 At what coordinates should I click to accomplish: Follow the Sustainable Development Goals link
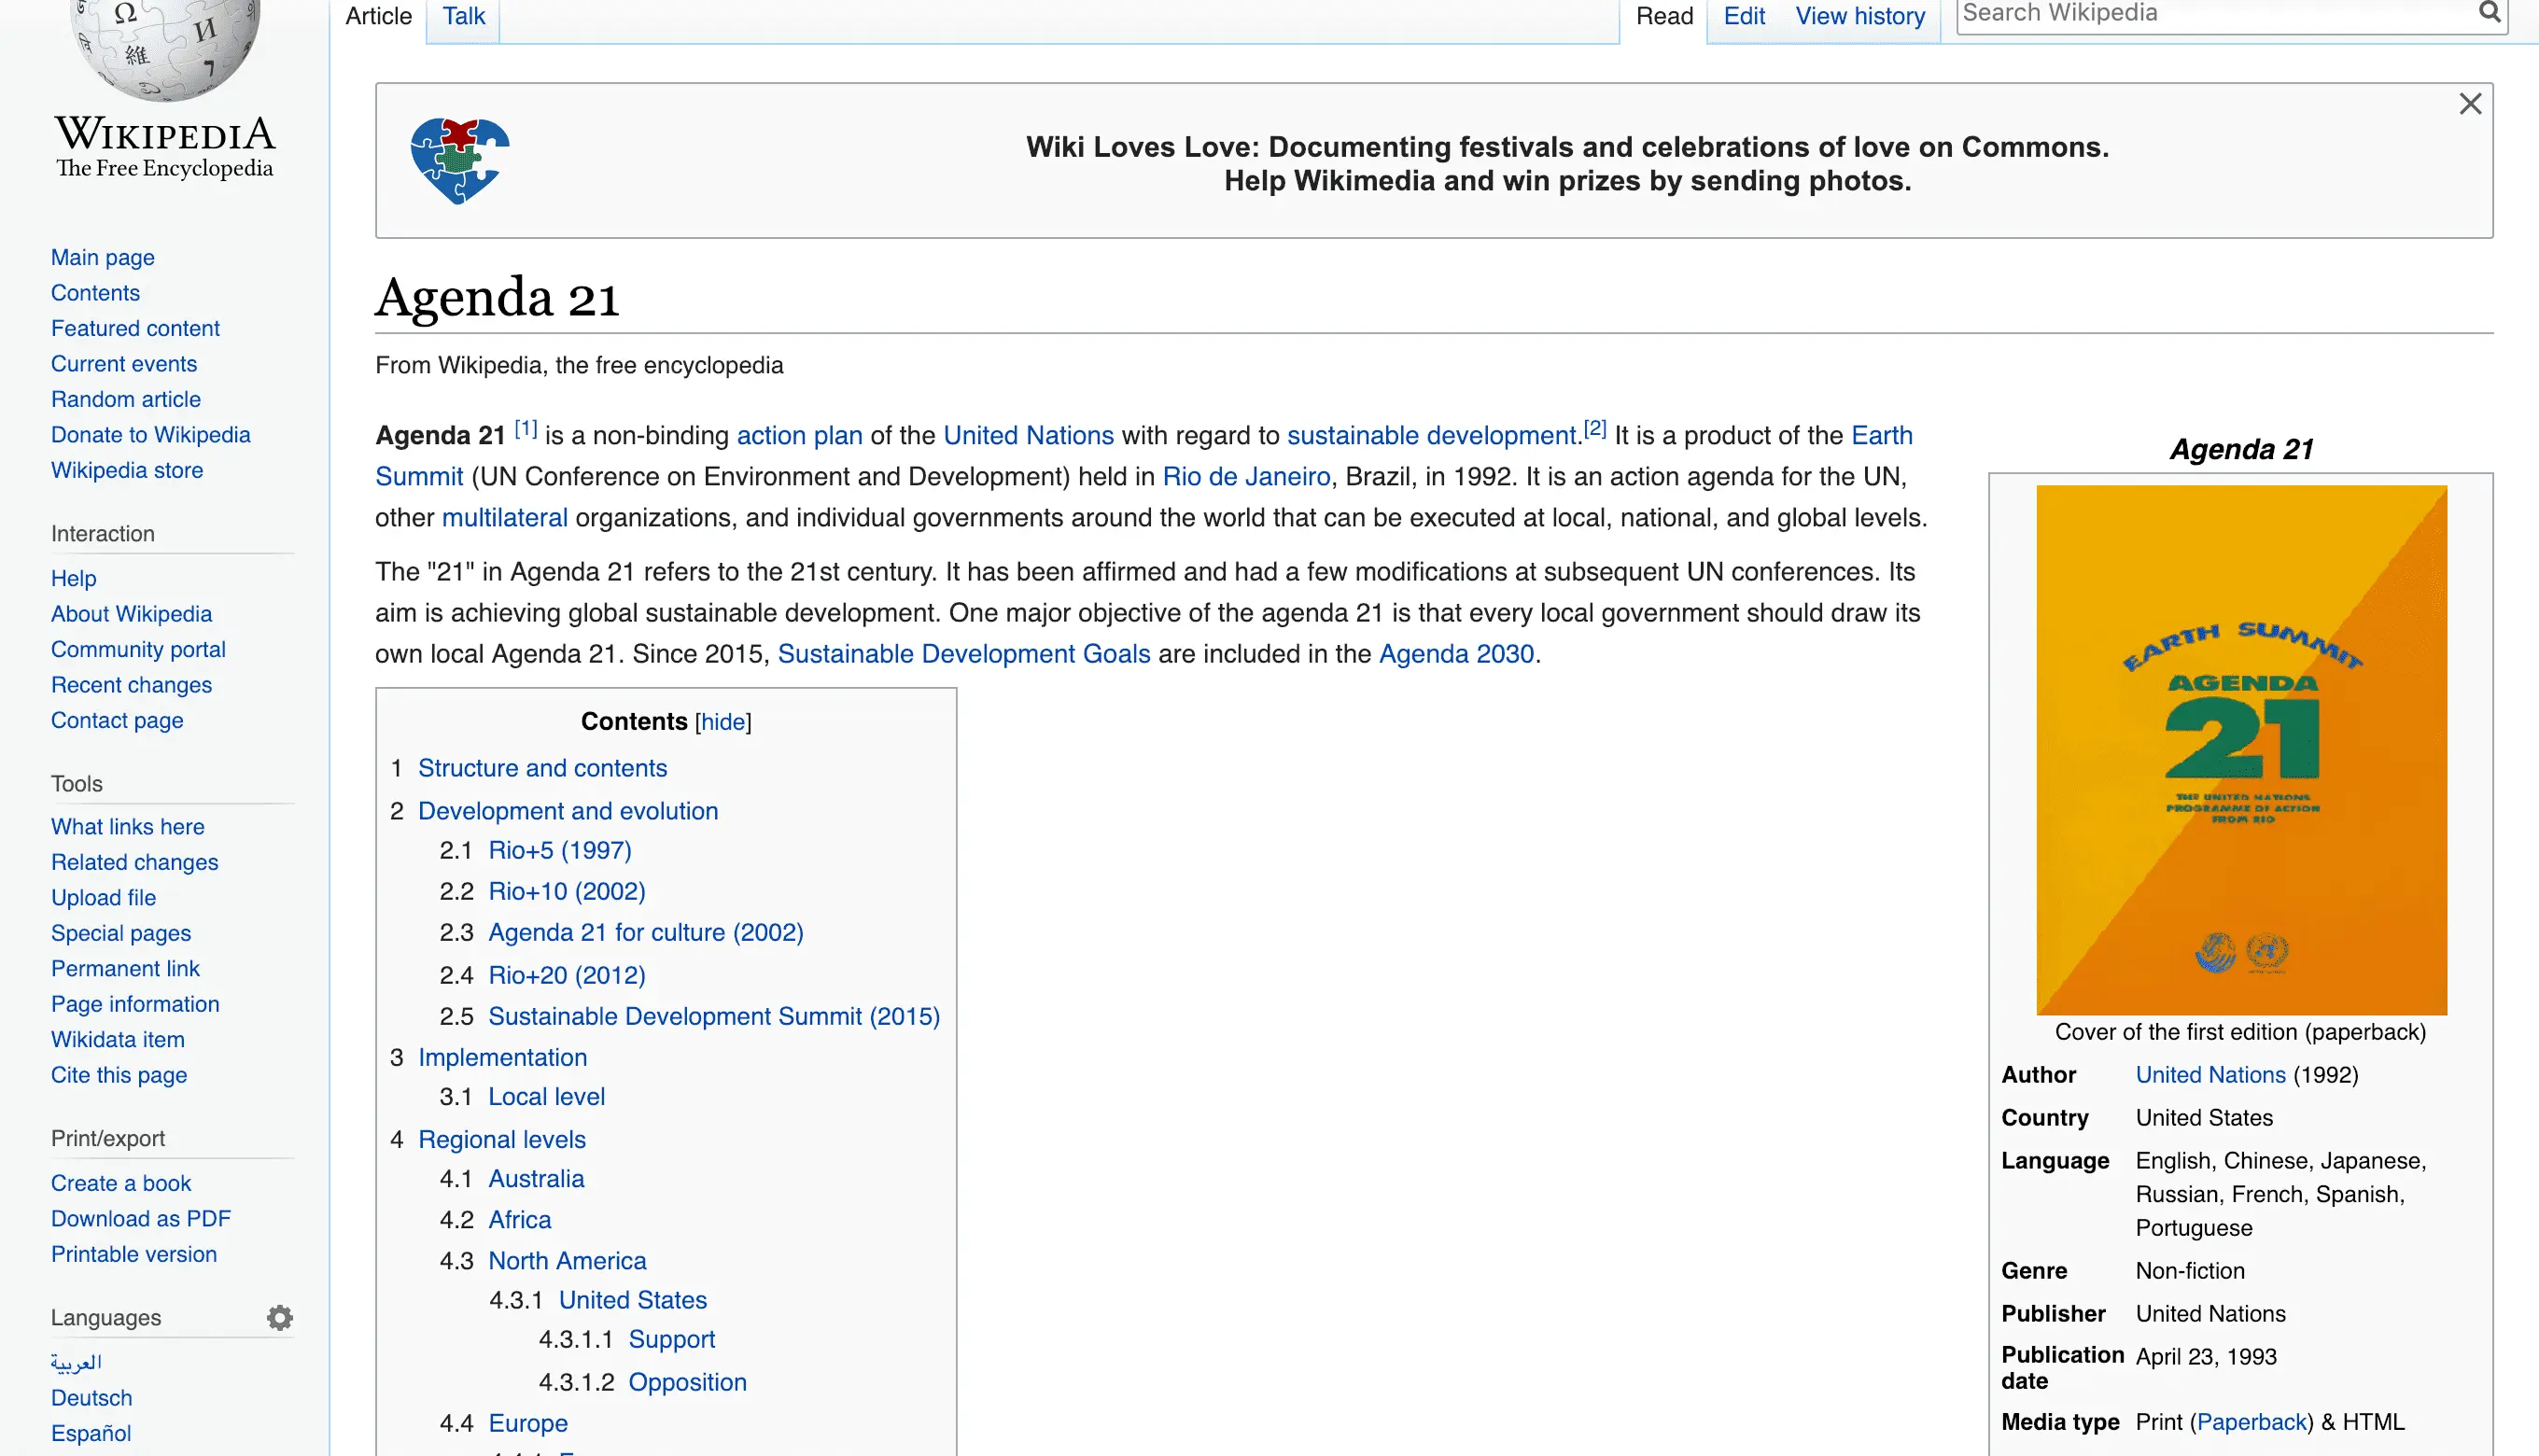963,654
